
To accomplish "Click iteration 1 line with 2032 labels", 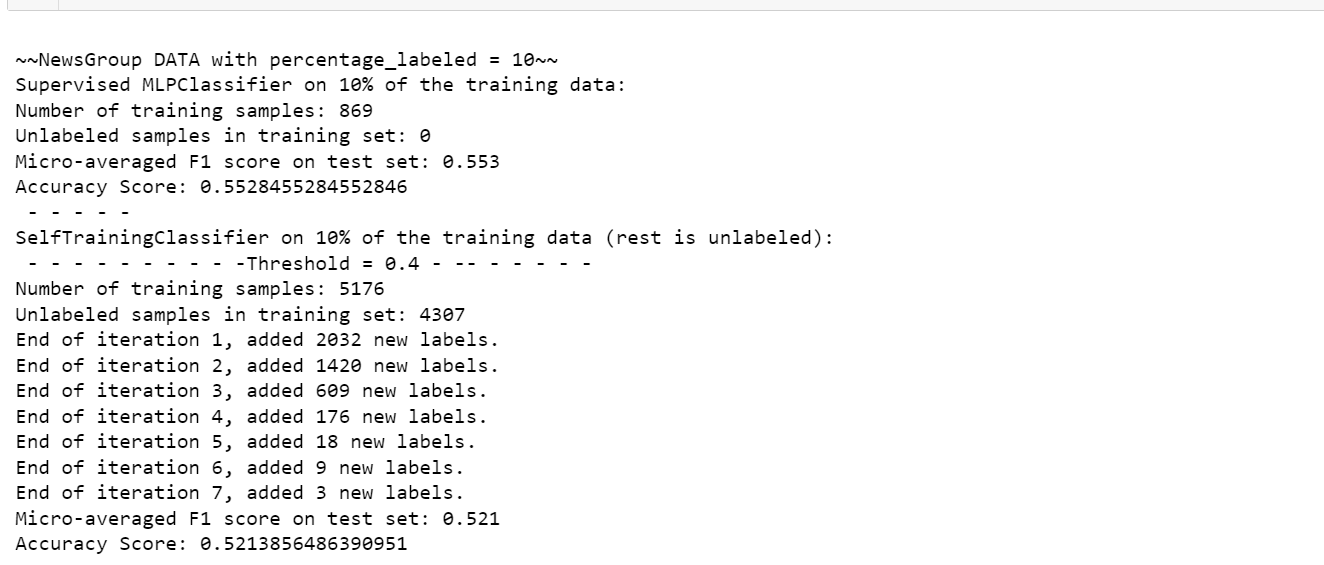I will point(257,340).
